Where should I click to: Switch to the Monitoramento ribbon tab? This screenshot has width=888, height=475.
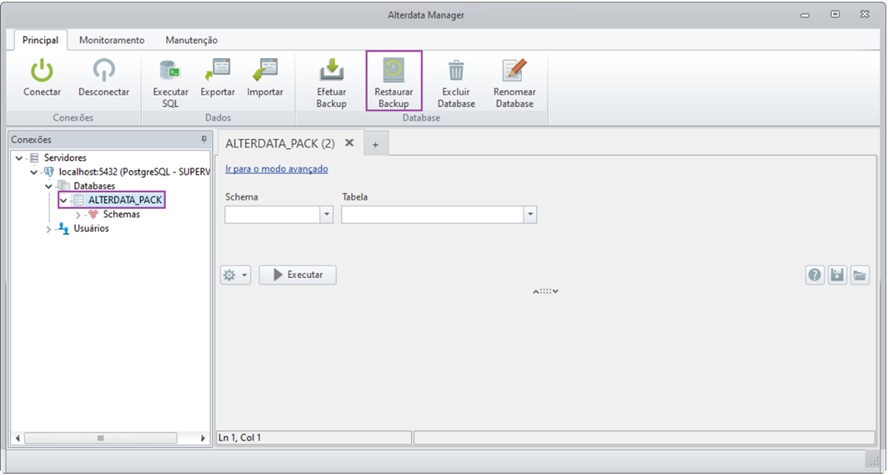112,40
